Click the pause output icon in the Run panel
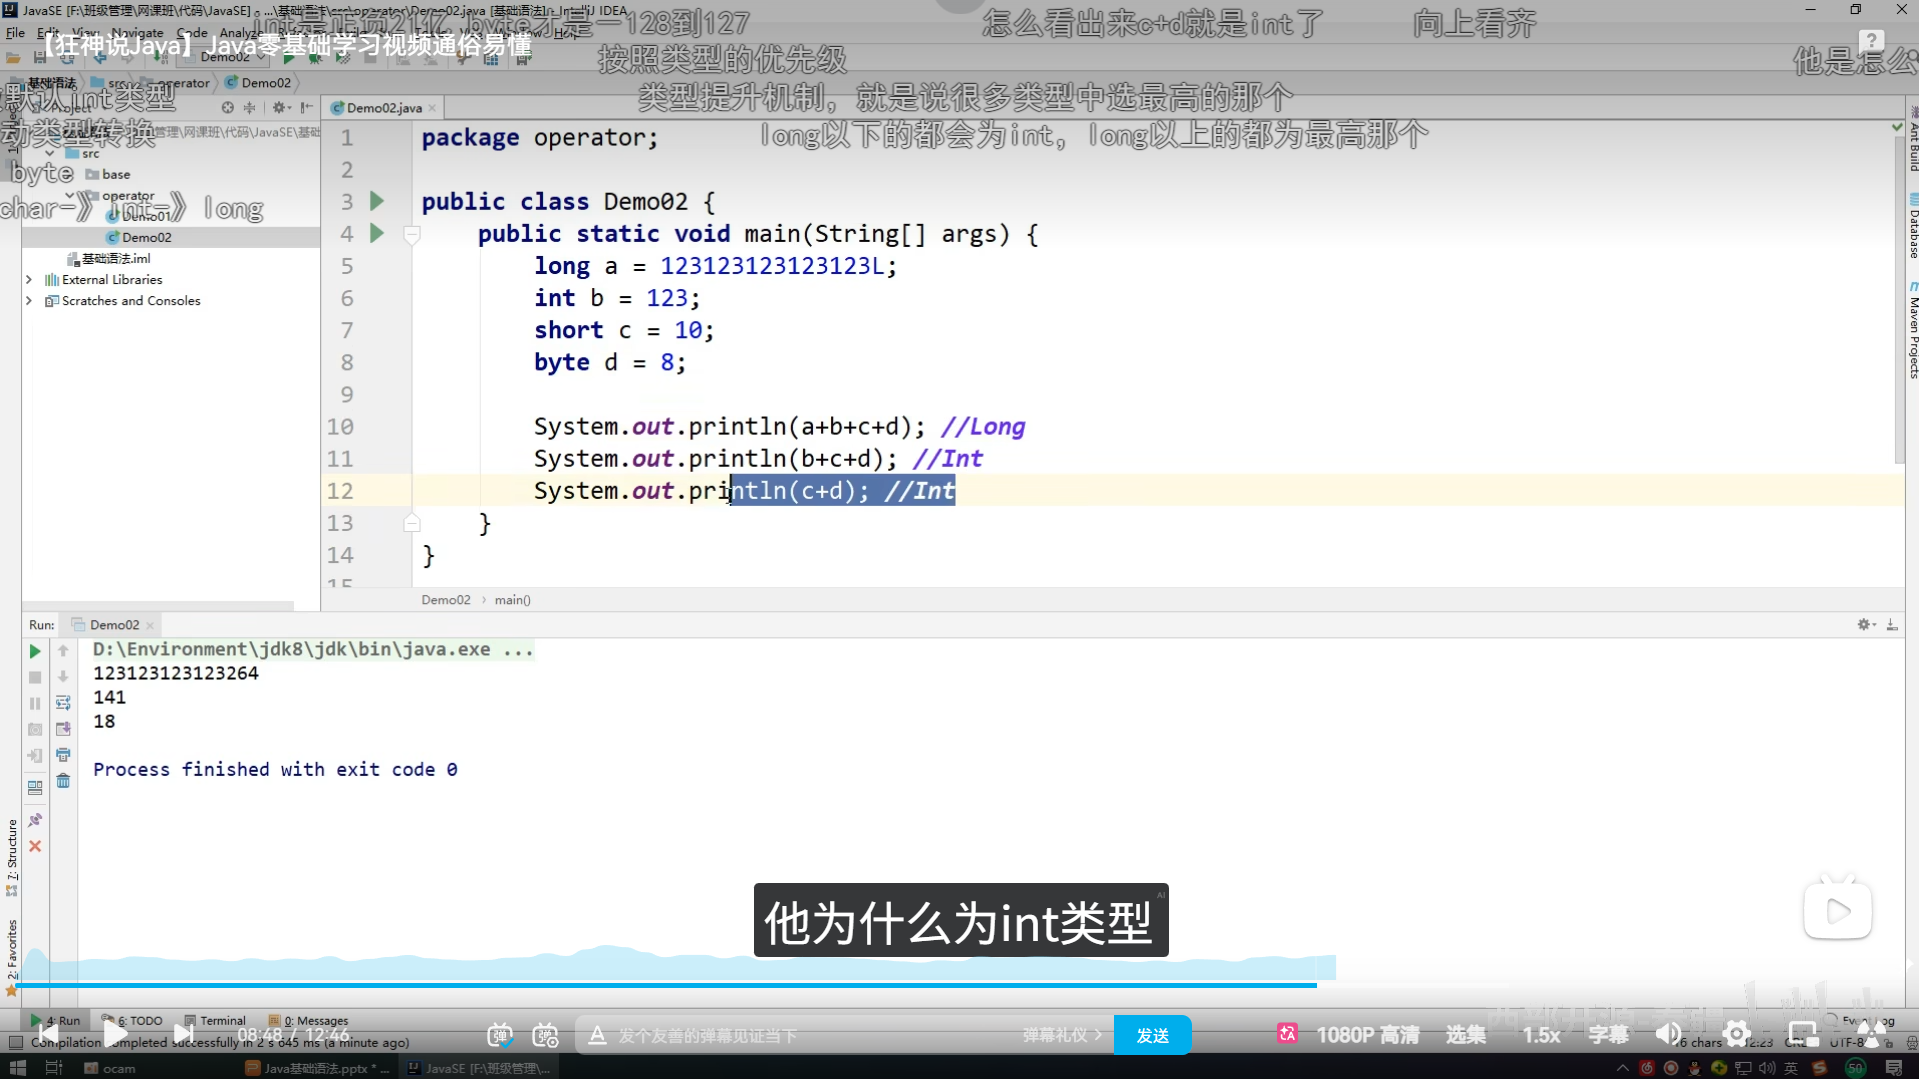Viewport: 1919px width, 1079px height. click(35, 703)
